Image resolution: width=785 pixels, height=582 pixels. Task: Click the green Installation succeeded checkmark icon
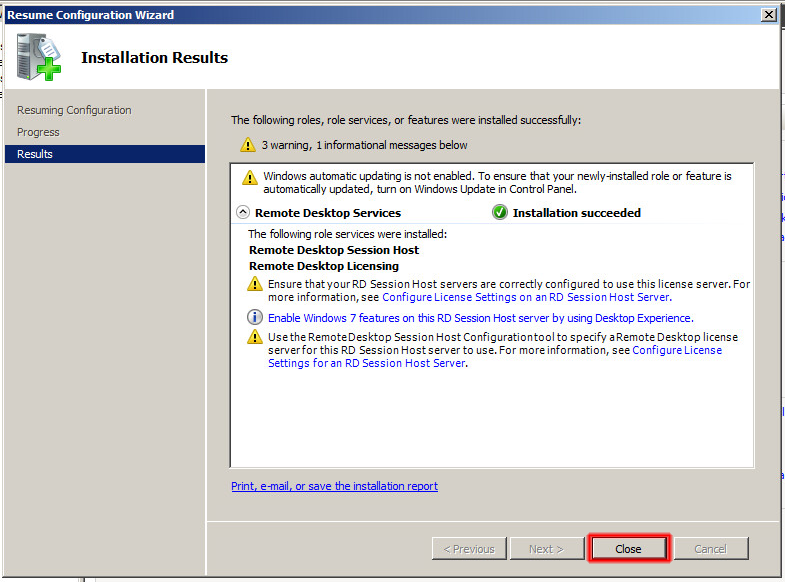click(x=500, y=212)
